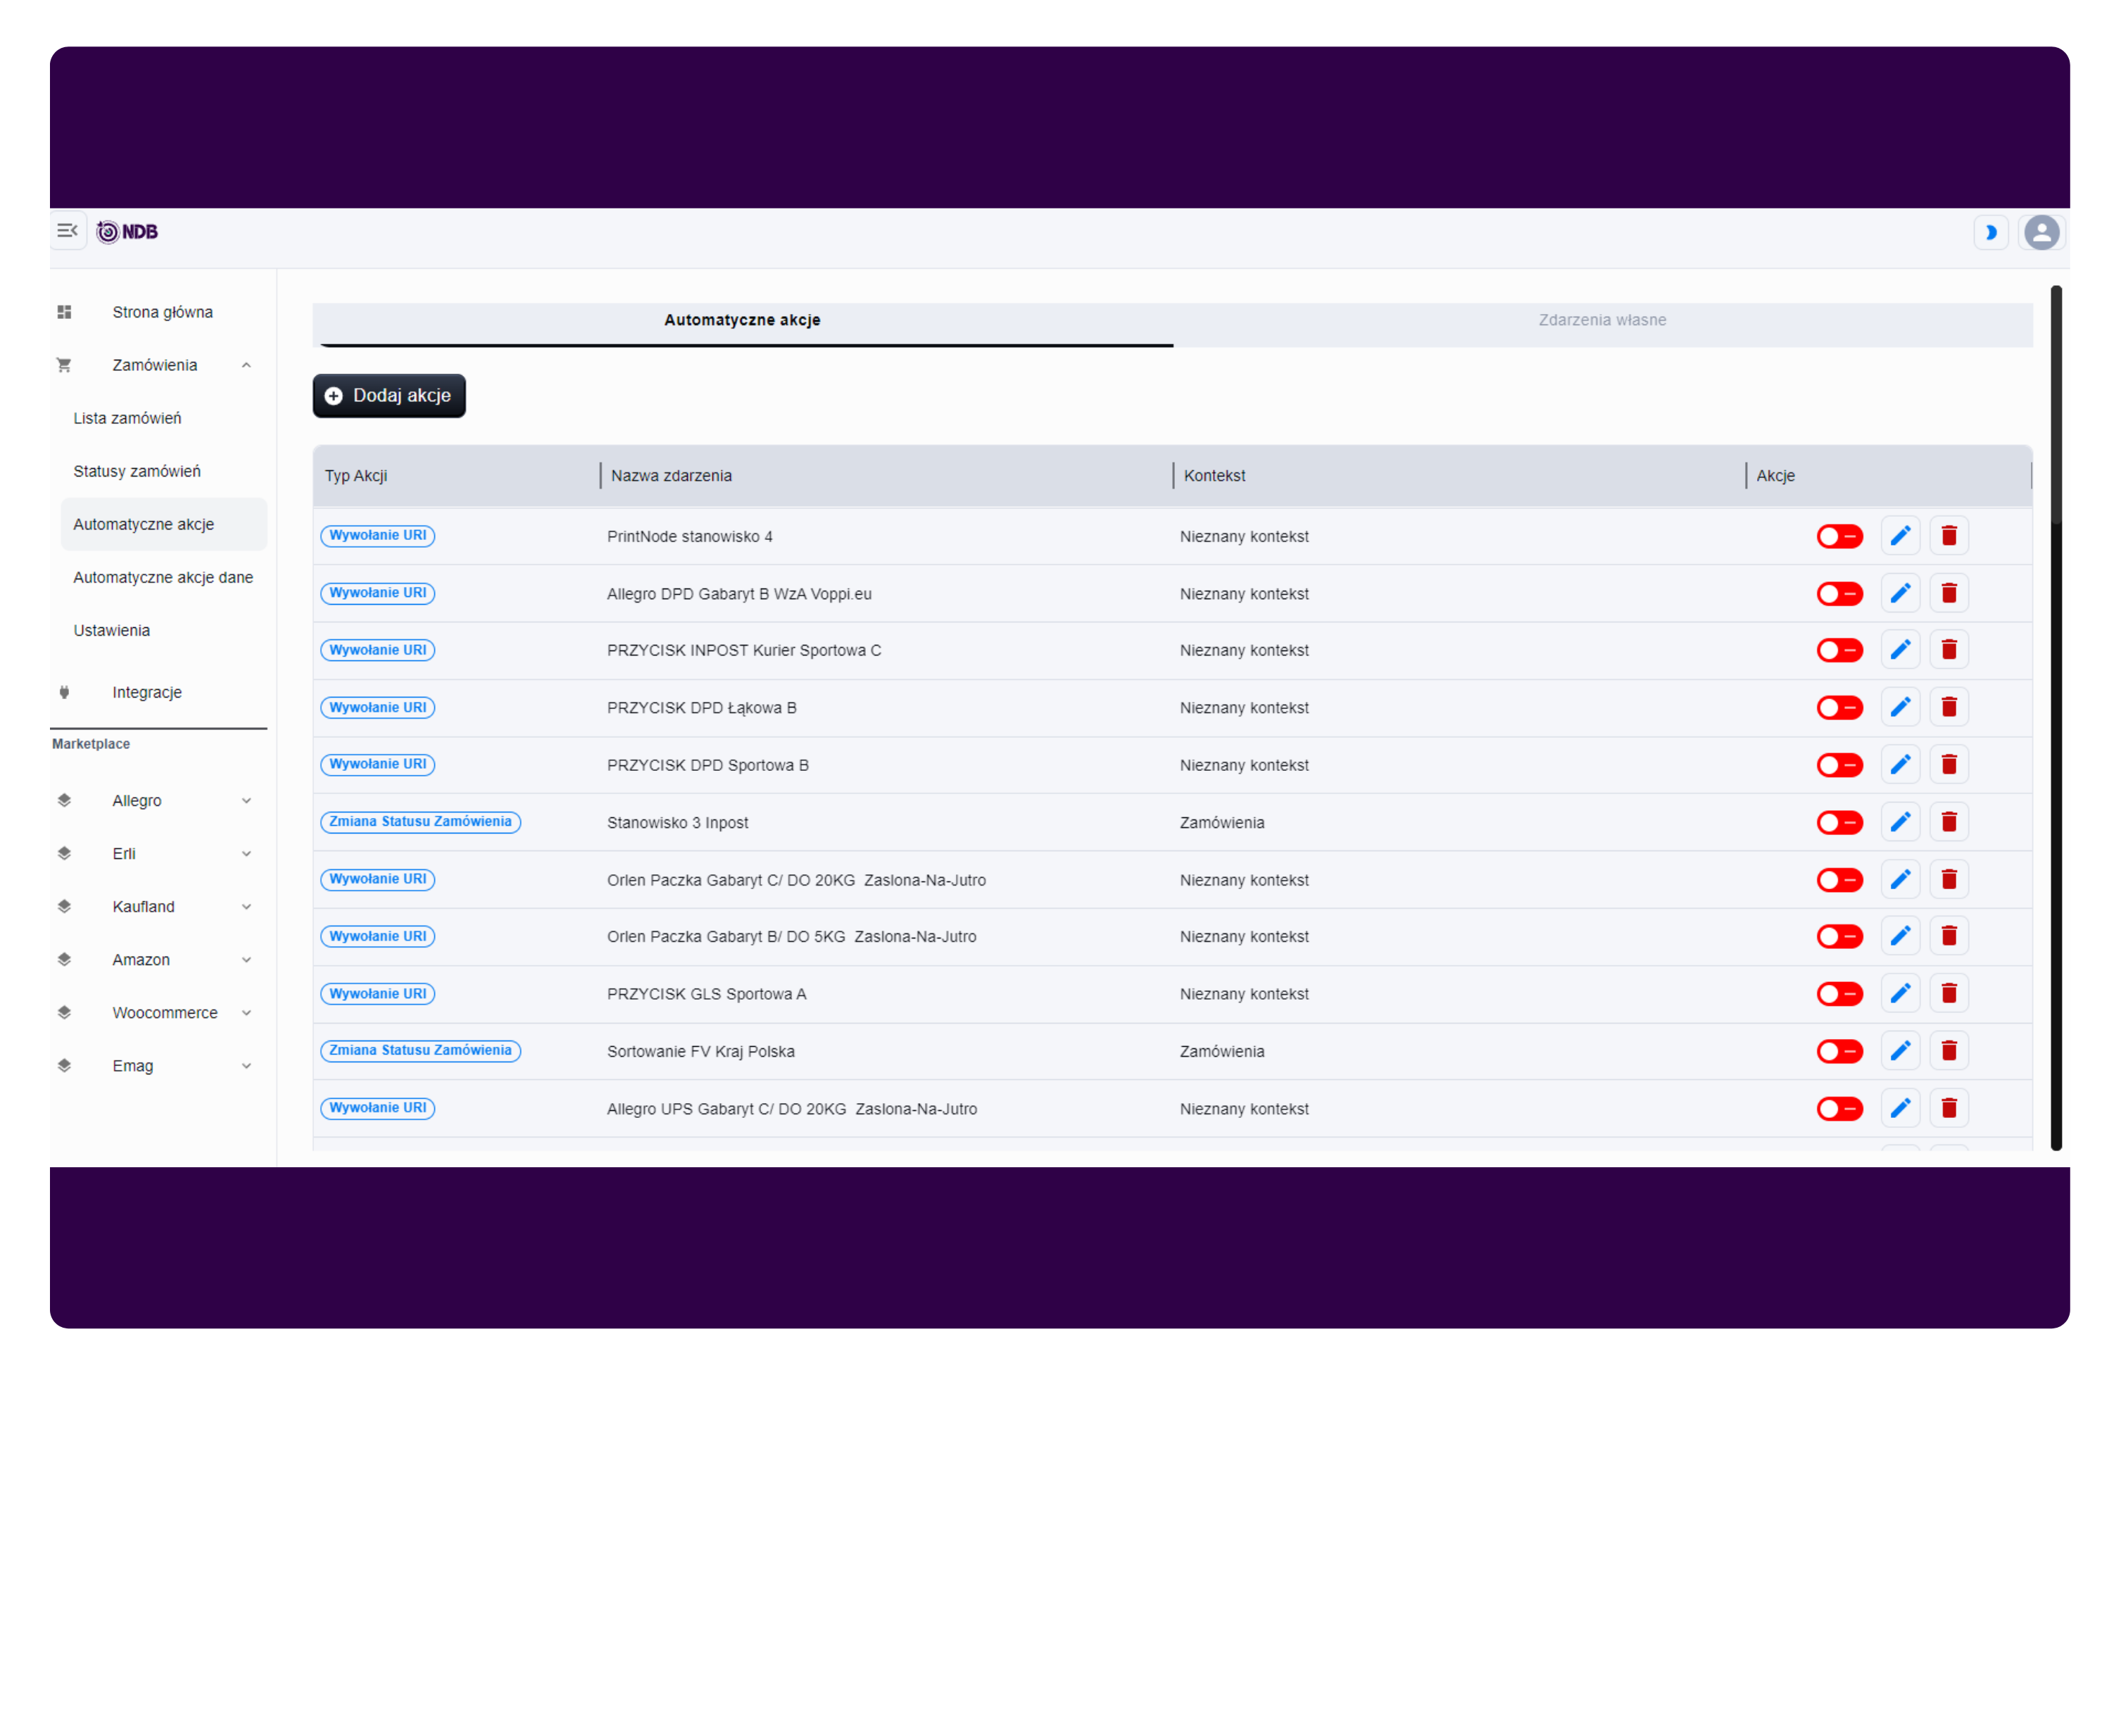The image size is (2121, 1736).
Task: Open the user account avatar menu
Action: (2041, 232)
